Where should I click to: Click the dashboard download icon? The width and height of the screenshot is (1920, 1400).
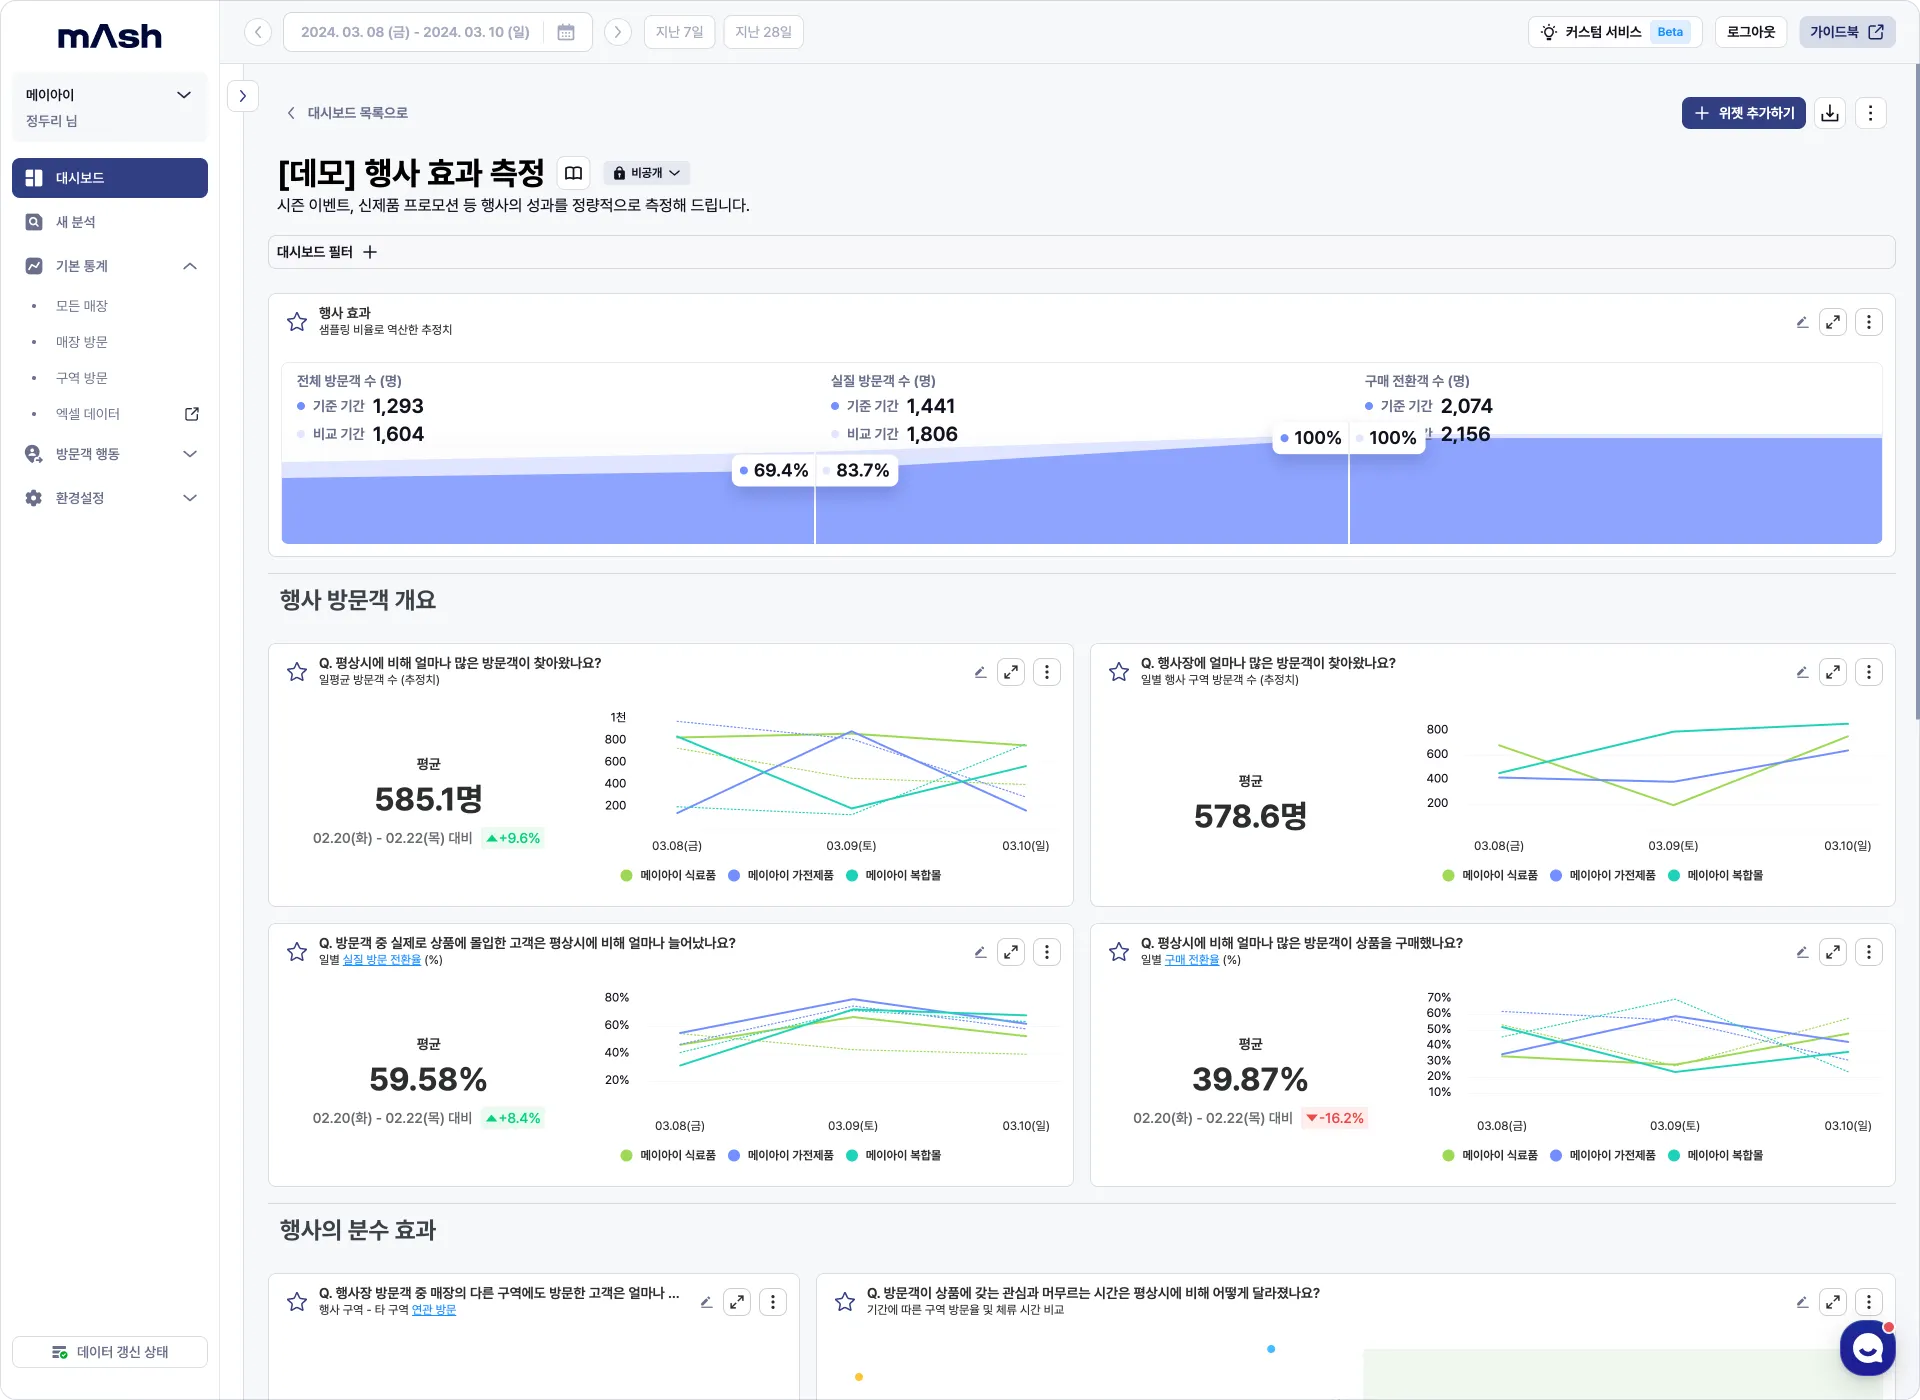click(x=1830, y=113)
